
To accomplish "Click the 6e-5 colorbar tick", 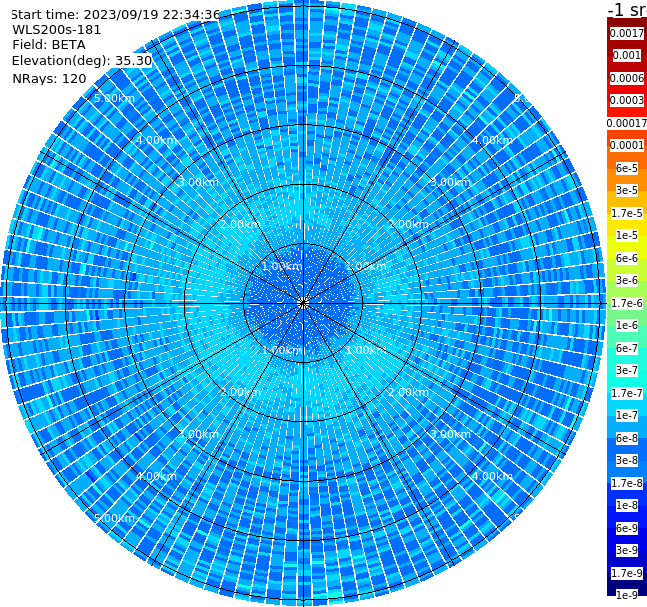I will tap(627, 168).
